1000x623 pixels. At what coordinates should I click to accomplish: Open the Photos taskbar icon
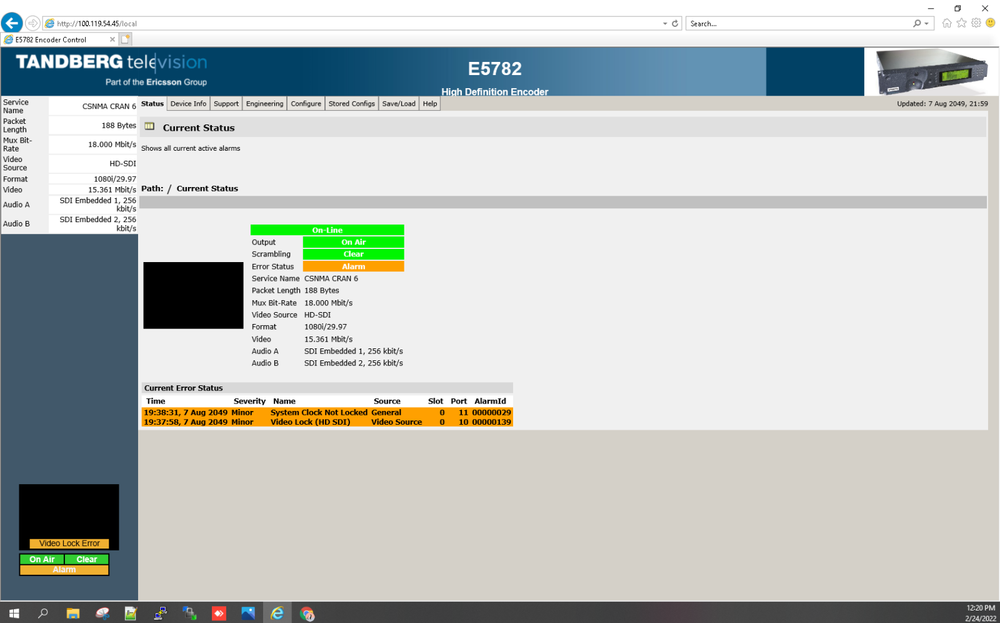(x=248, y=613)
